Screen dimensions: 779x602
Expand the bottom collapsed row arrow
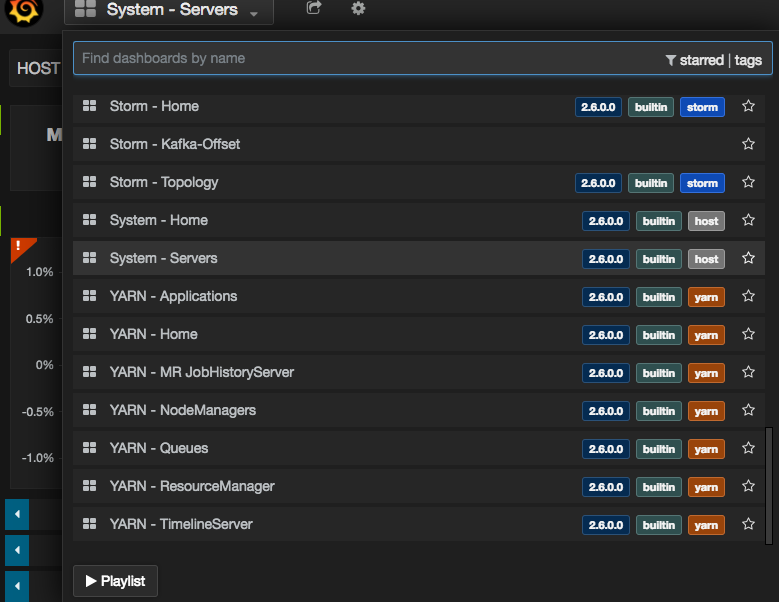17,585
